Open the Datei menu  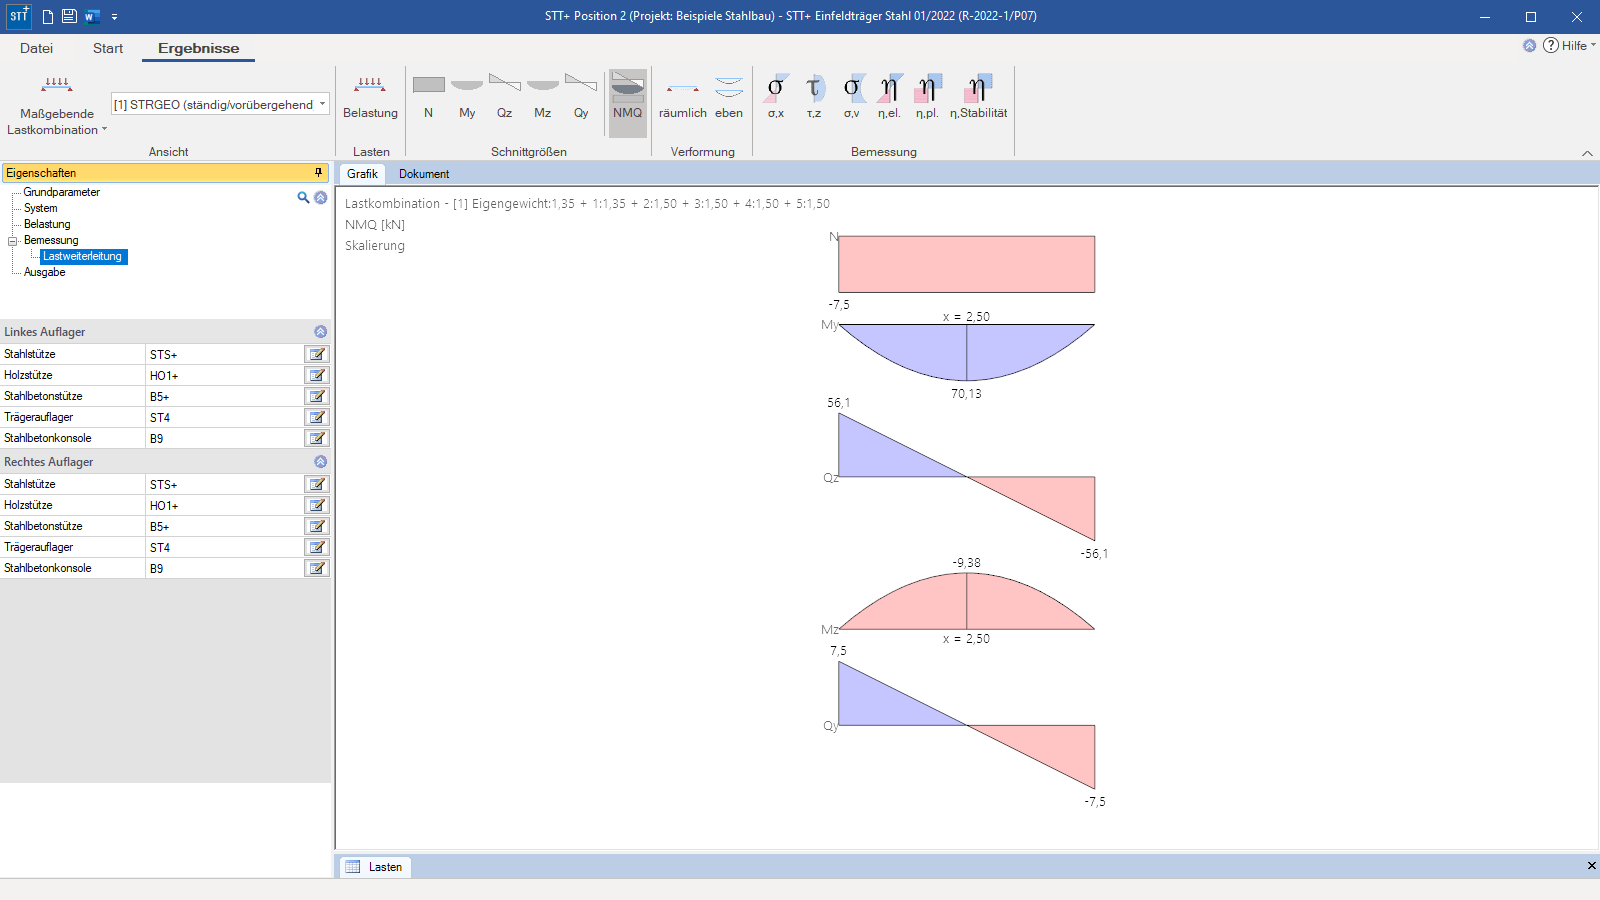coord(36,48)
